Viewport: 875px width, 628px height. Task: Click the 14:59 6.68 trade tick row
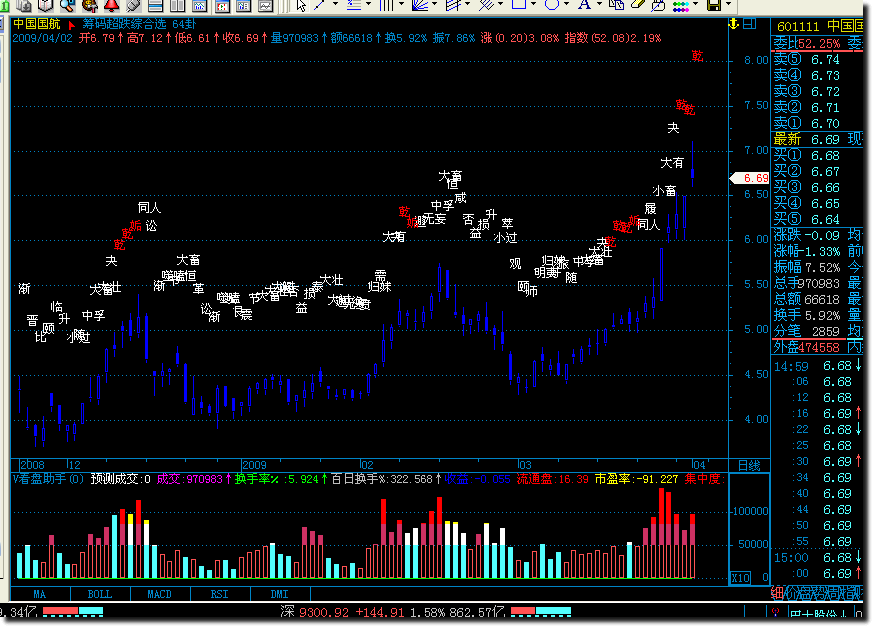818,366
